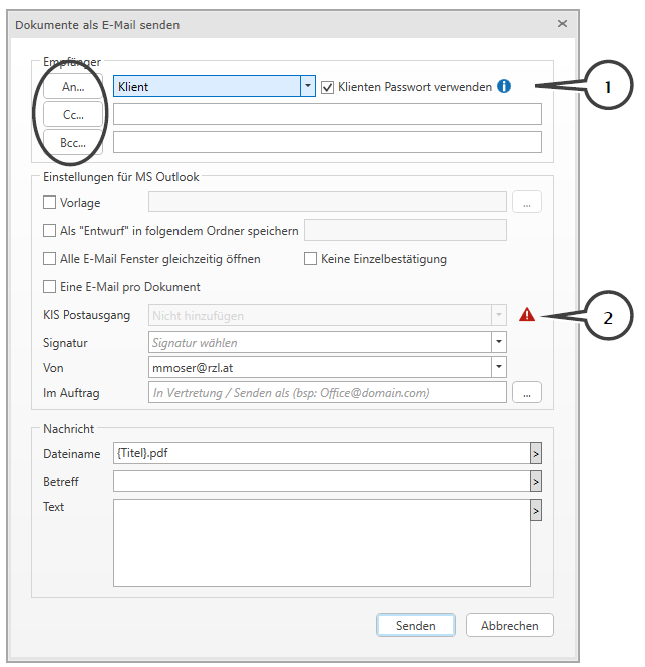Viewport: 645px width, 667px height.
Task: Close the Dokumente als E-Mail senden dialog
Action: pos(562,23)
